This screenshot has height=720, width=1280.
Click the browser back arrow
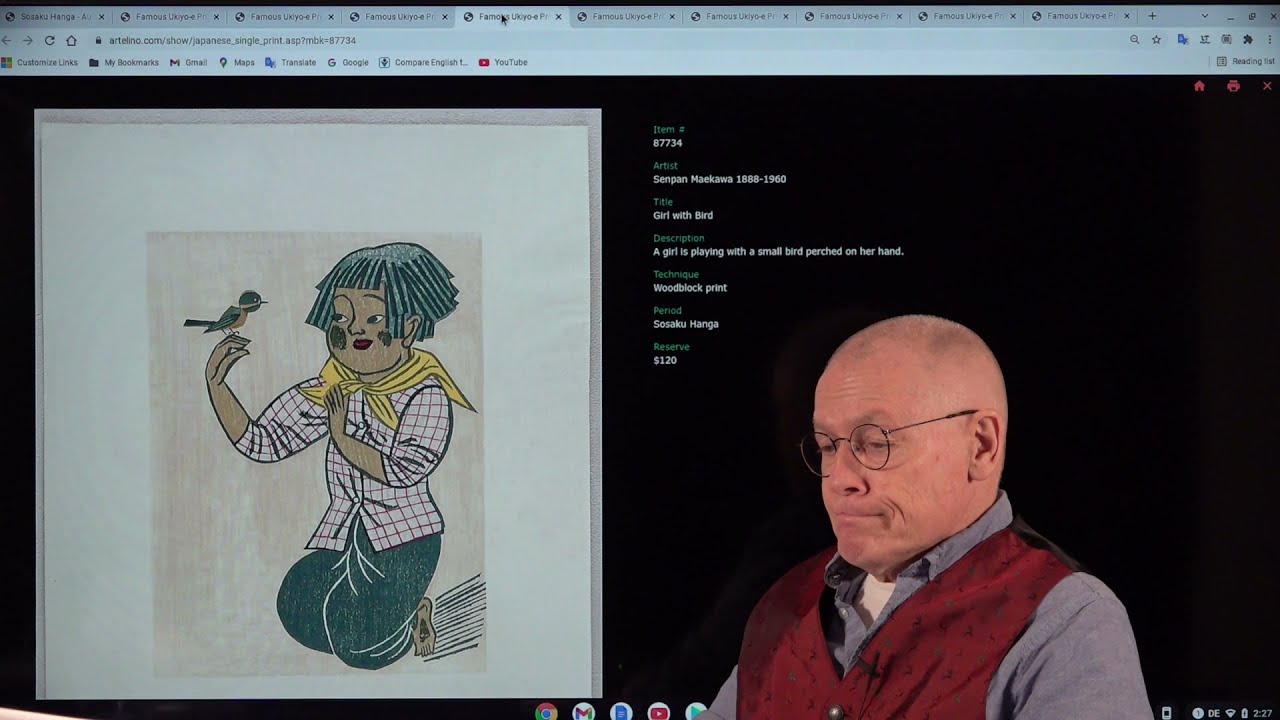coord(6,40)
